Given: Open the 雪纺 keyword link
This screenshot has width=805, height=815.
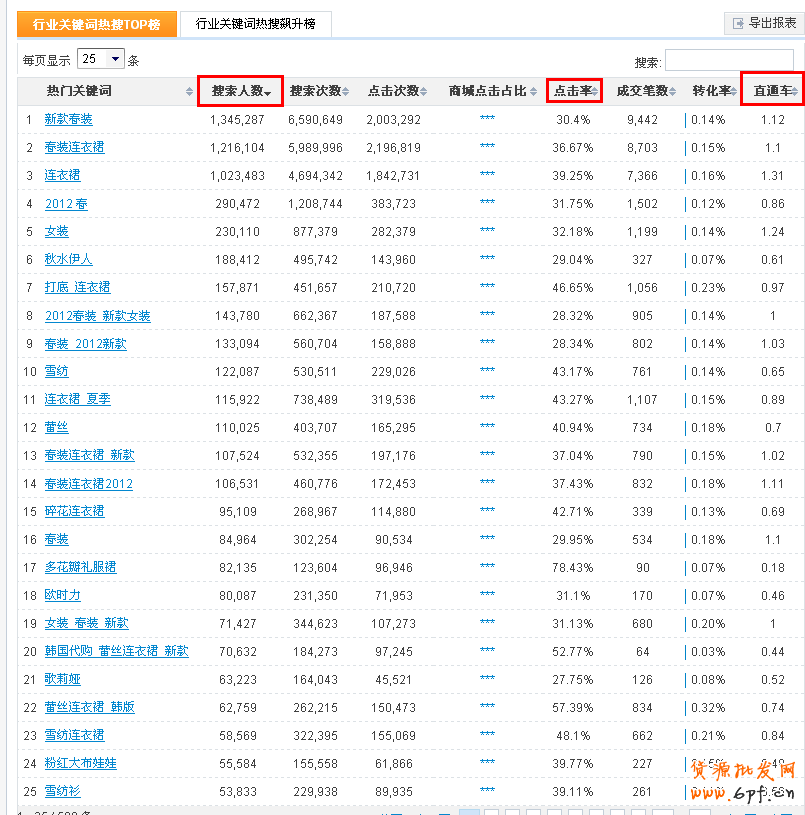Looking at the screenshot, I should click(57, 371).
